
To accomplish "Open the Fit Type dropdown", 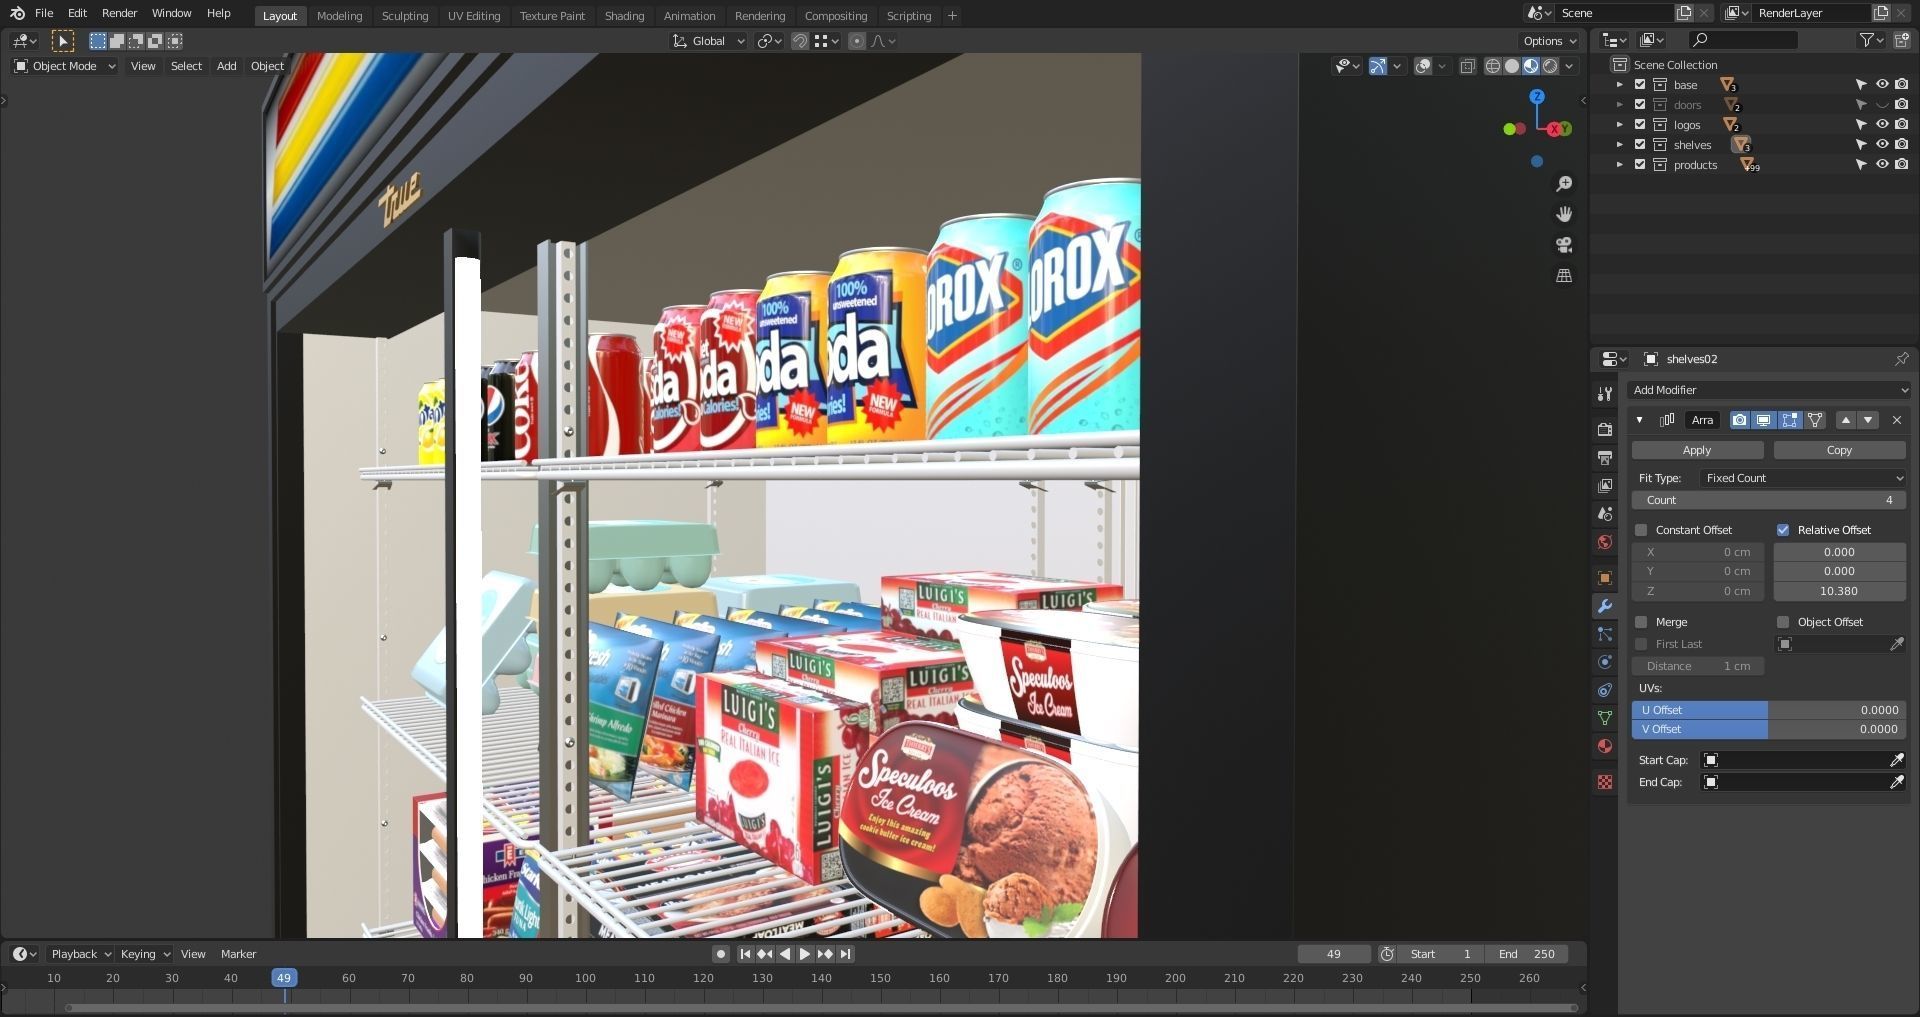I will pyautogui.click(x=1804, y=478).
